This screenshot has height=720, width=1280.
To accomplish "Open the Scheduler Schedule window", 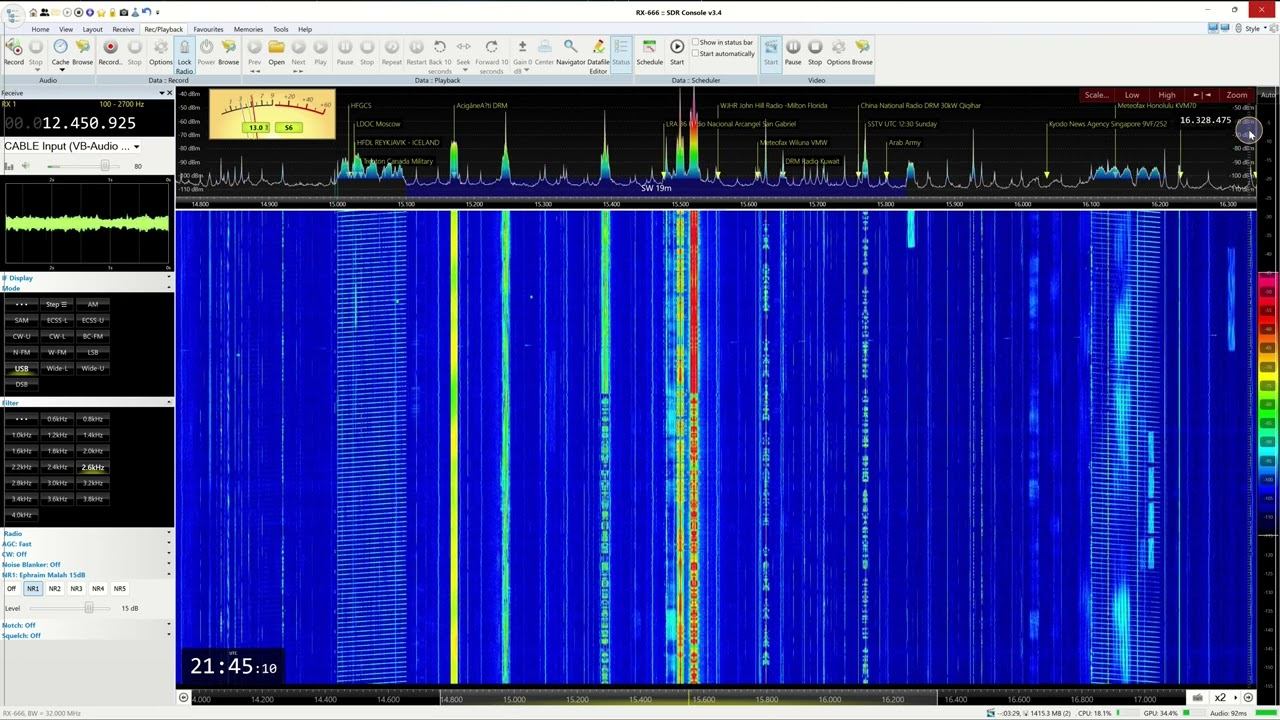I will pos(649,52).
